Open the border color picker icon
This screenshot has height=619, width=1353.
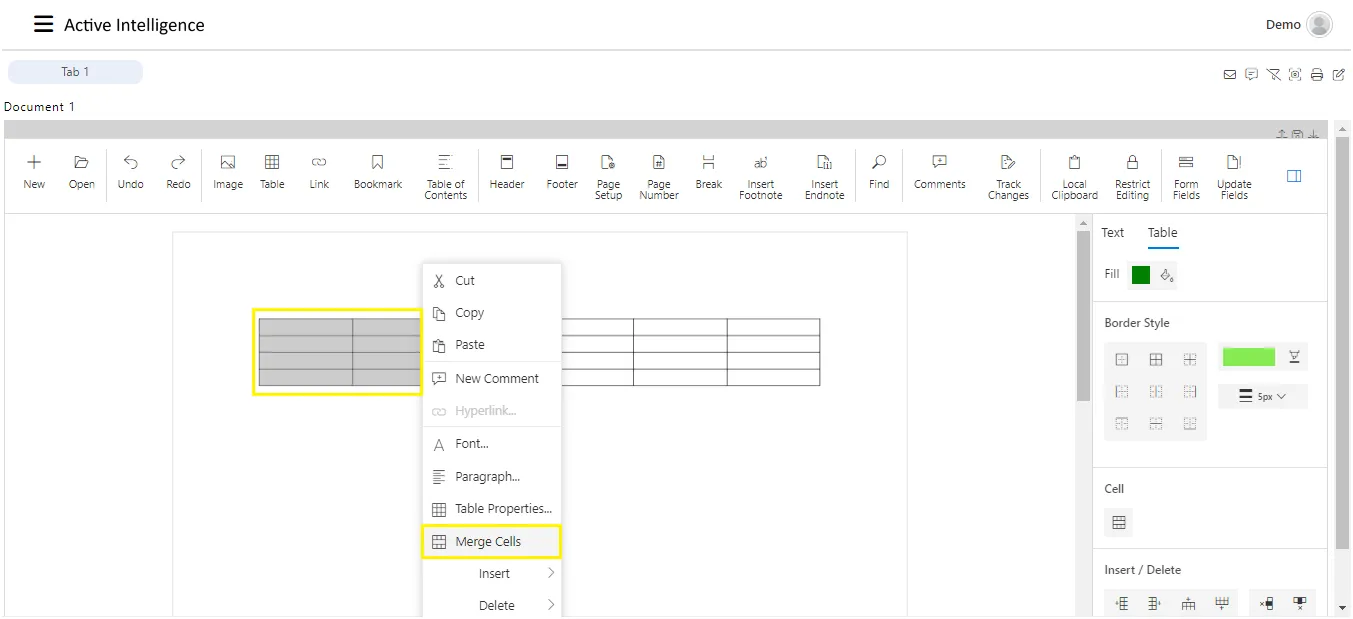pos(1294,357)
